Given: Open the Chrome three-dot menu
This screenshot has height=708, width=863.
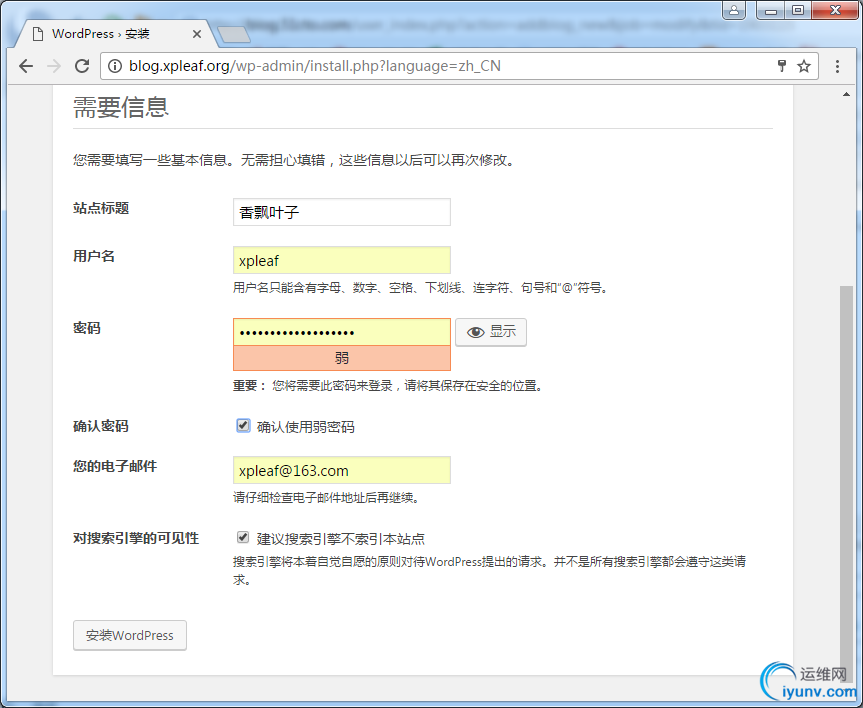Looking at the screenshot, I should 837,66.
